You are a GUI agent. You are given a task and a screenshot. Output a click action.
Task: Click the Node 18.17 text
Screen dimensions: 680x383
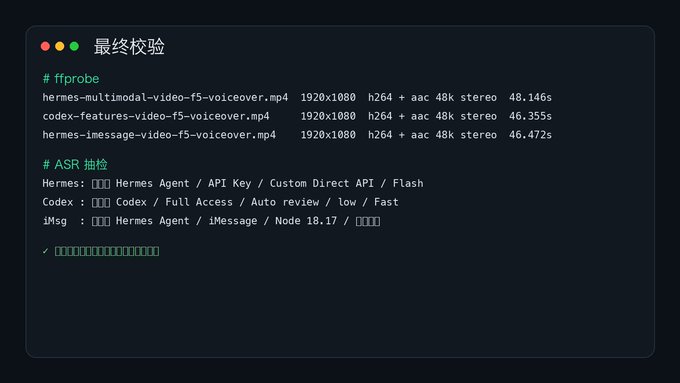tap(306, 221)
